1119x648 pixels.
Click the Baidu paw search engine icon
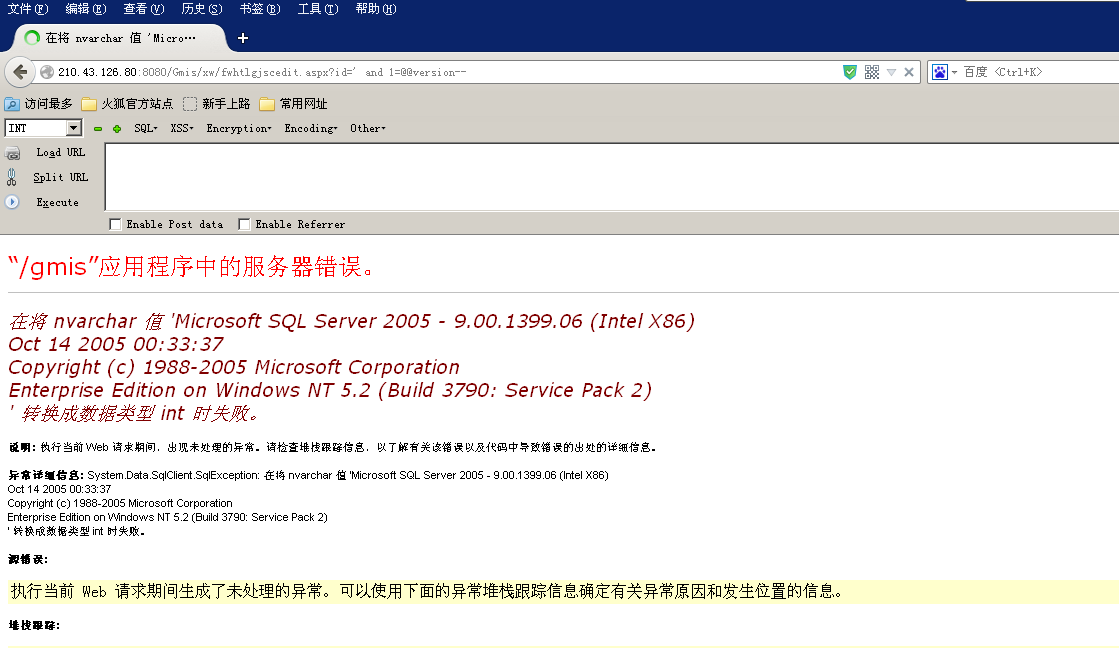pyautogui.click(x=940, y=72)
